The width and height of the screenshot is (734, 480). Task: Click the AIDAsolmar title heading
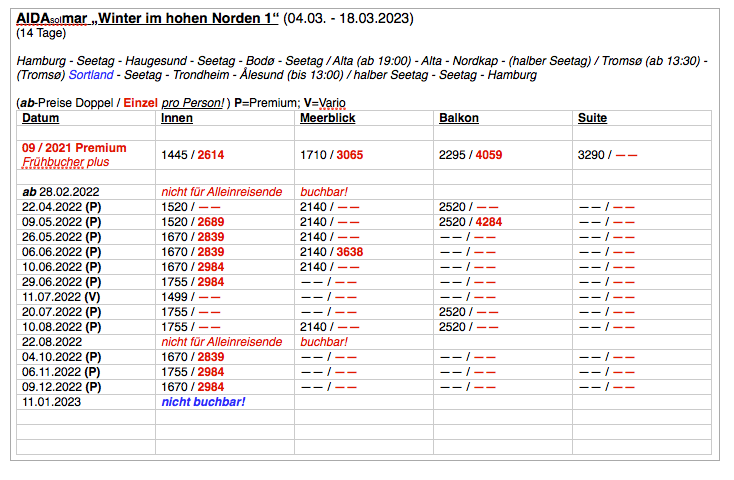tap(148, 19)
